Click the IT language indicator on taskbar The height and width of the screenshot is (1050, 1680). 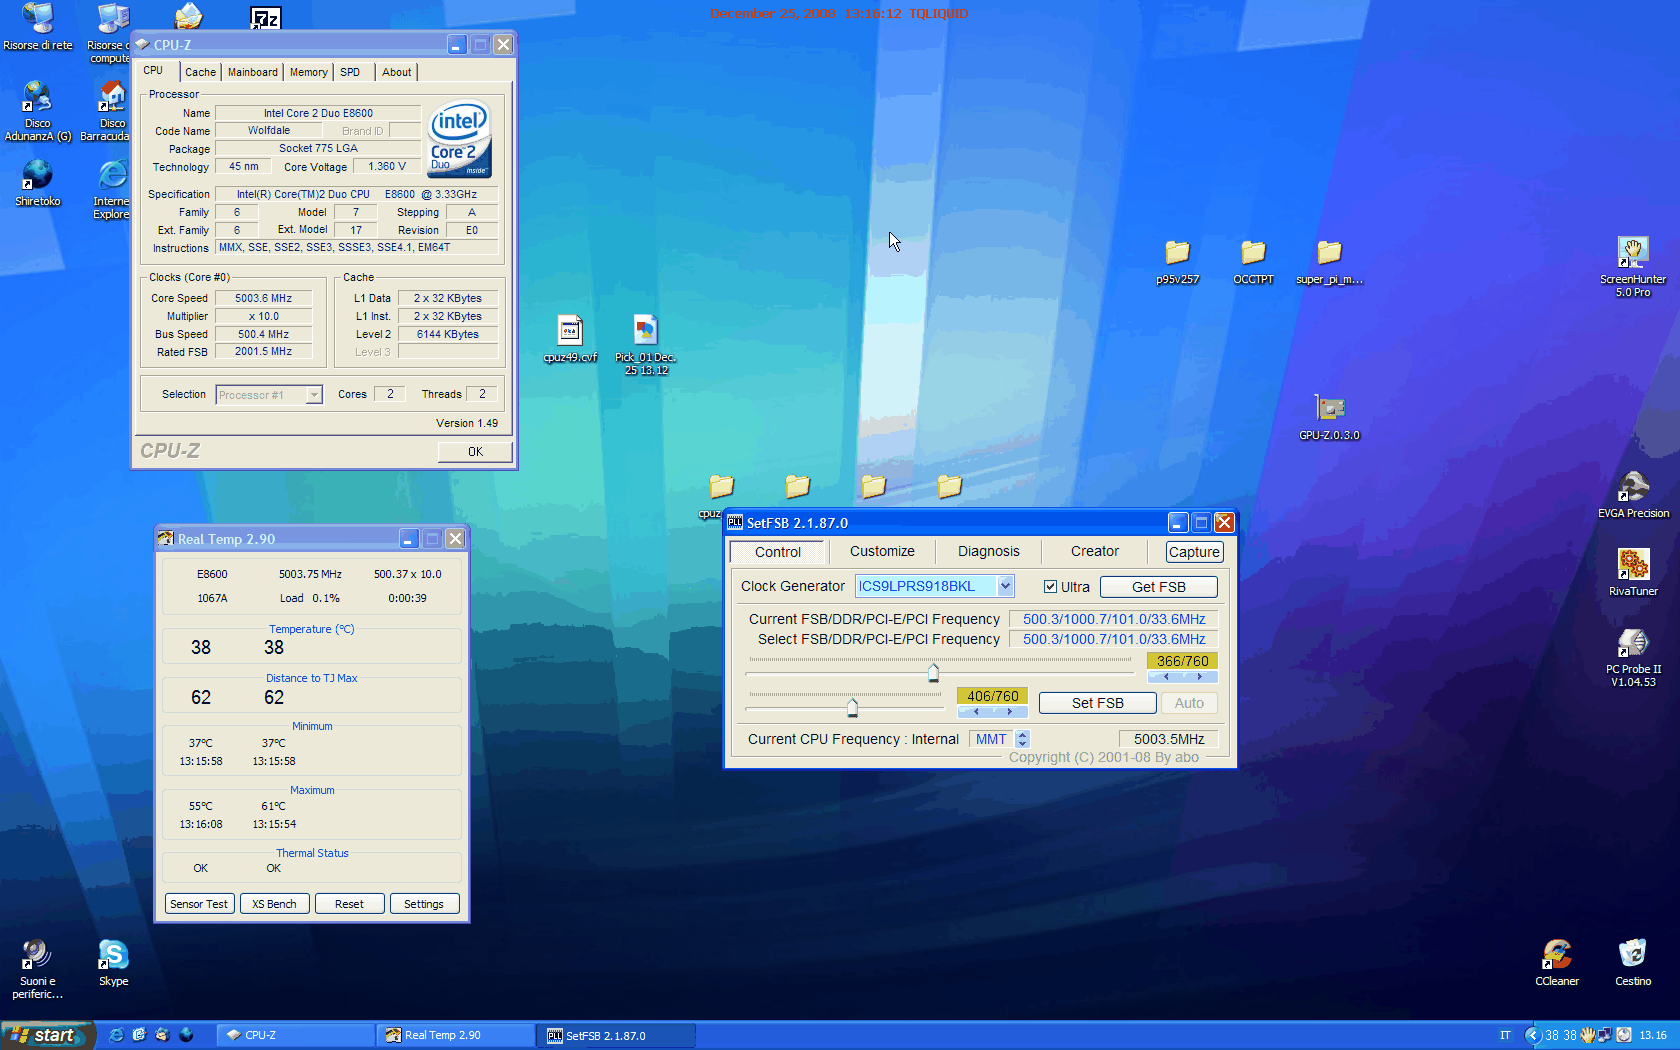1505,1035
